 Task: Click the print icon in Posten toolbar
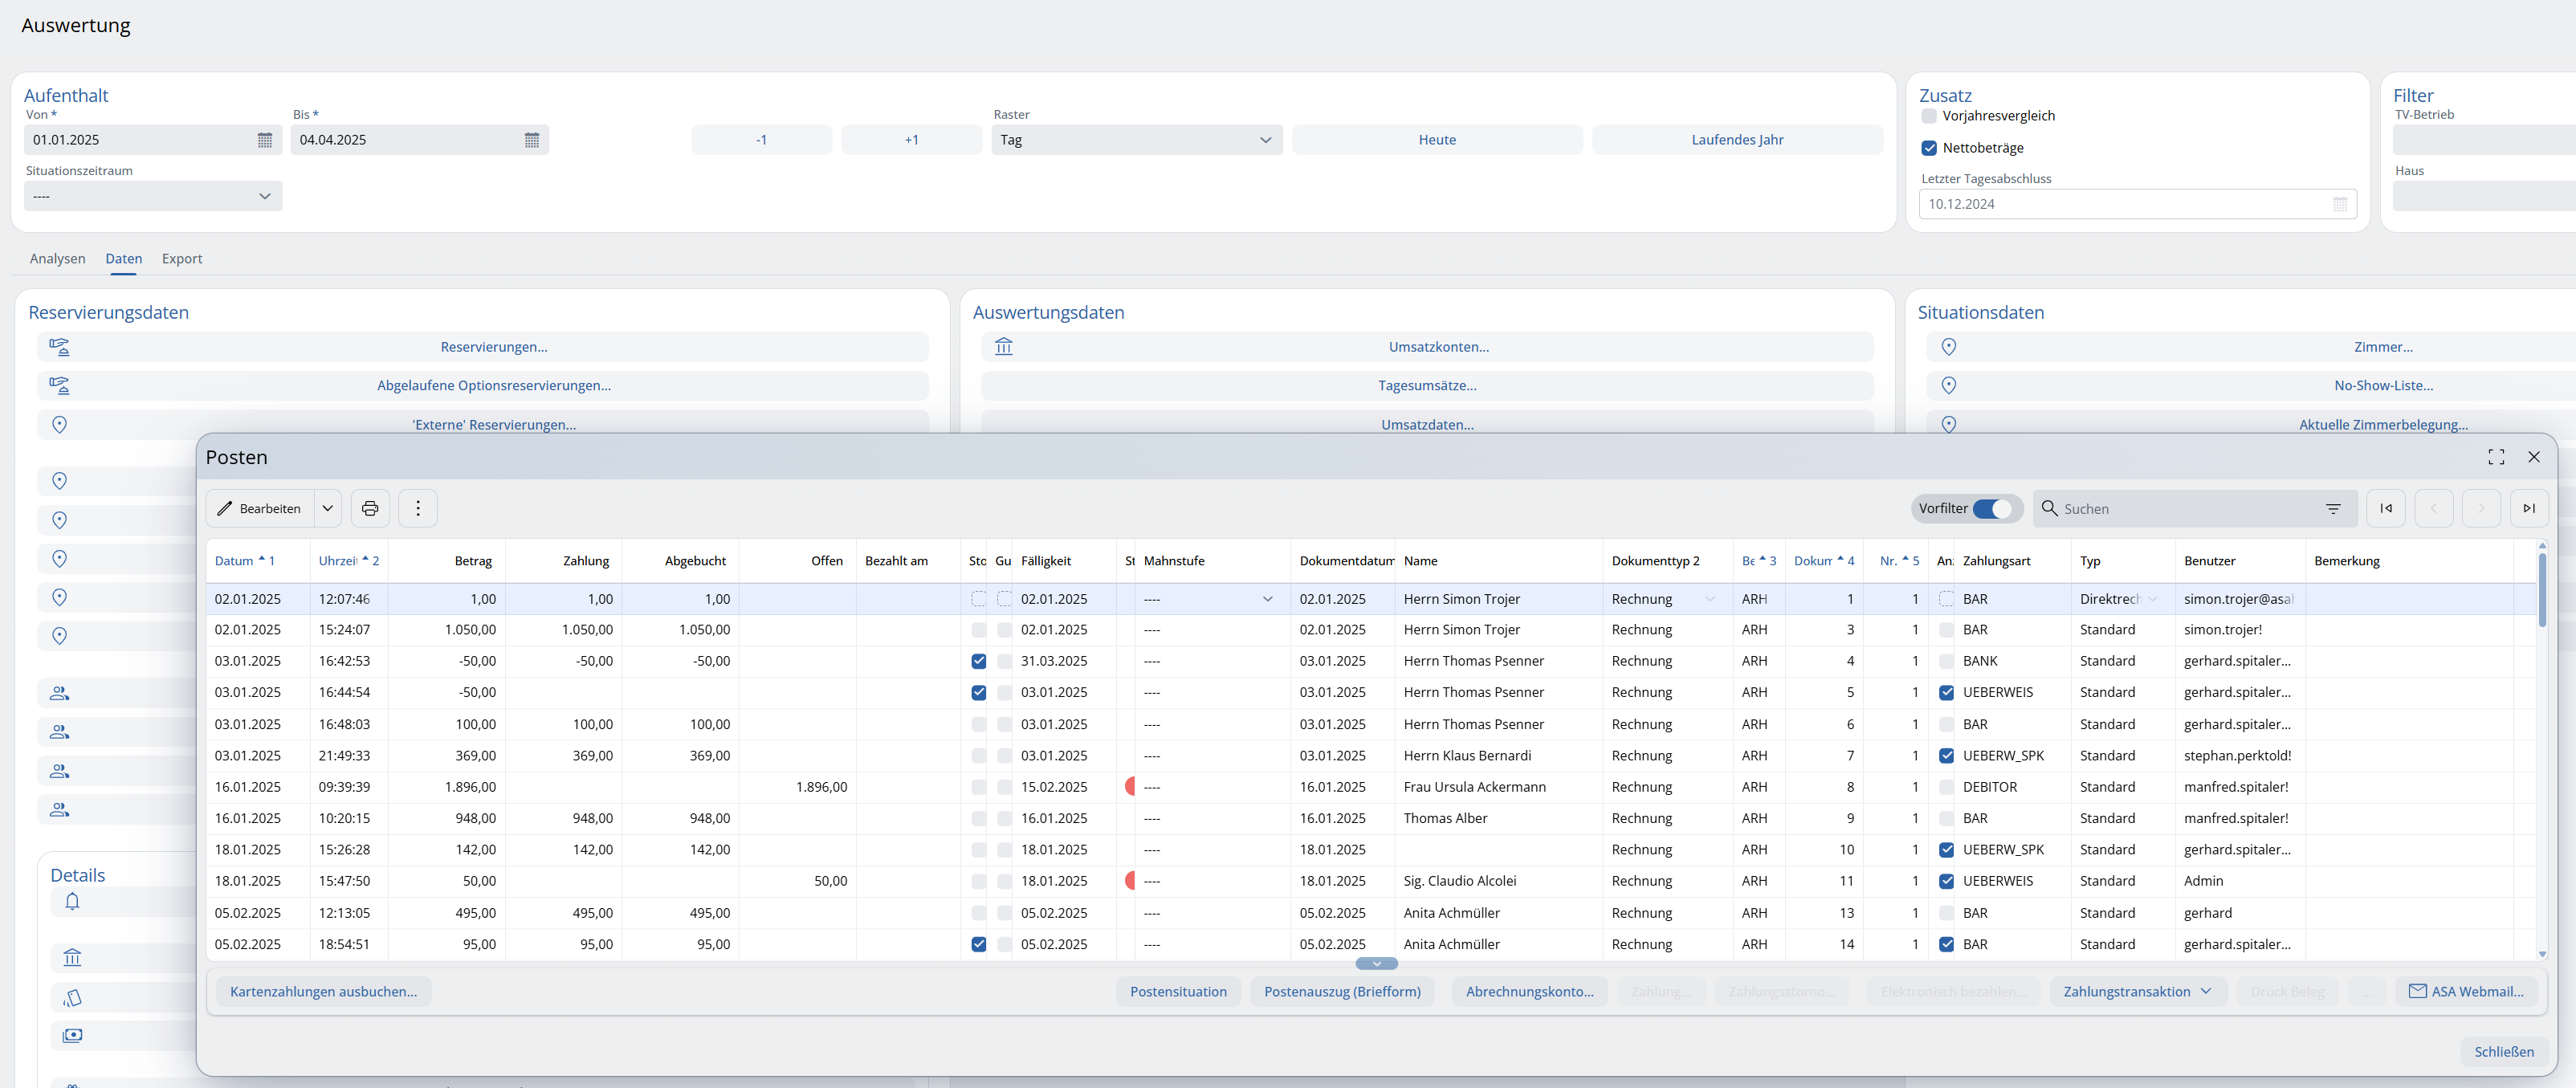[370, 508]
